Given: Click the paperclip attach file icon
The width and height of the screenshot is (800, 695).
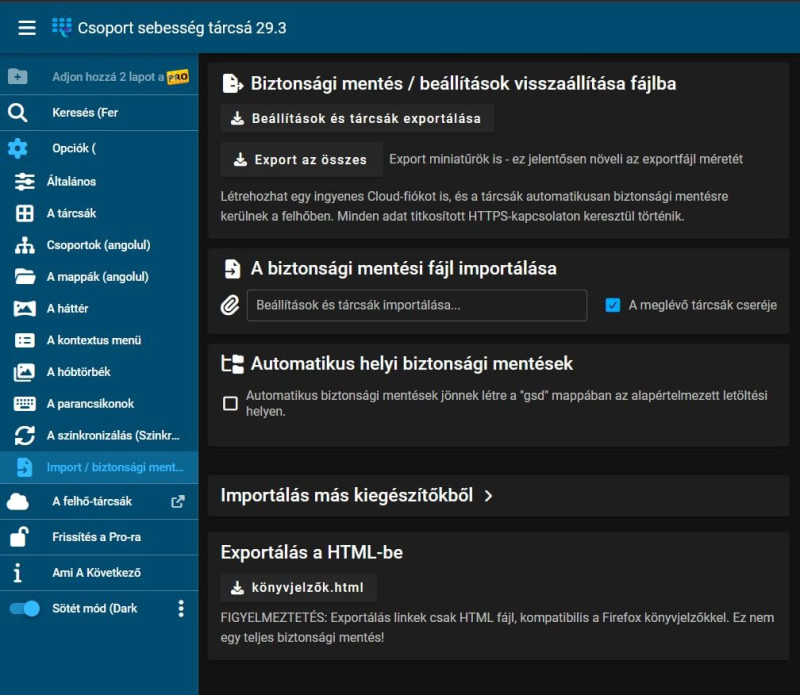Looking at the screenshot, I should [230, 305].
